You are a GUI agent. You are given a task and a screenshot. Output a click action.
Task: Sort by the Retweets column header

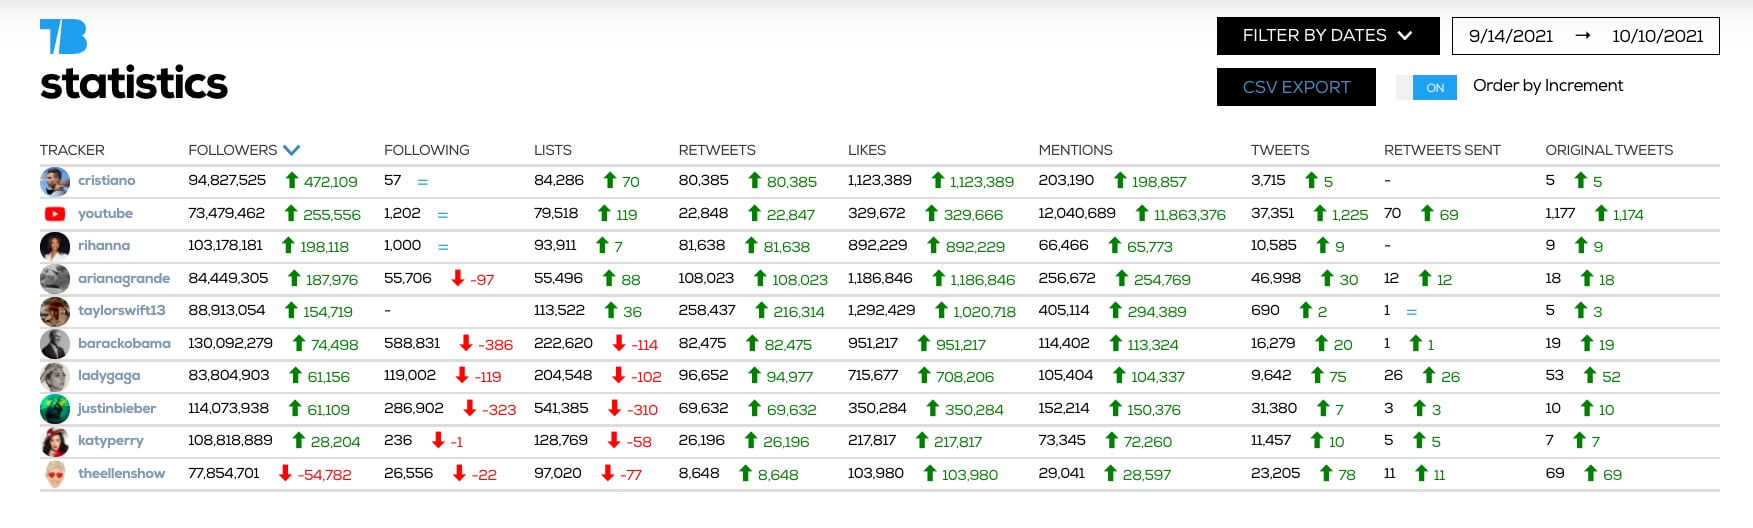pos(717,150)
